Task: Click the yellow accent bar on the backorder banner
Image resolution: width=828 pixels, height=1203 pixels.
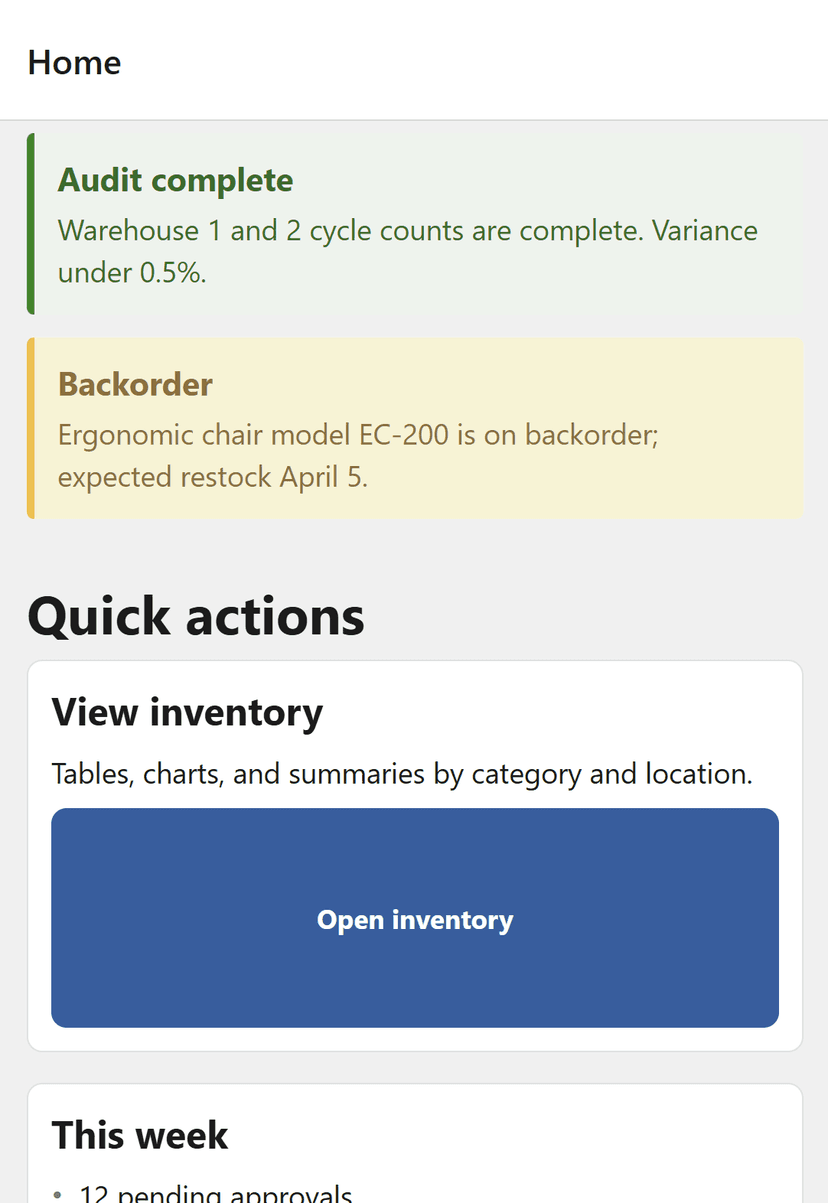Action: pyautogui.click(x=31, y=427)
